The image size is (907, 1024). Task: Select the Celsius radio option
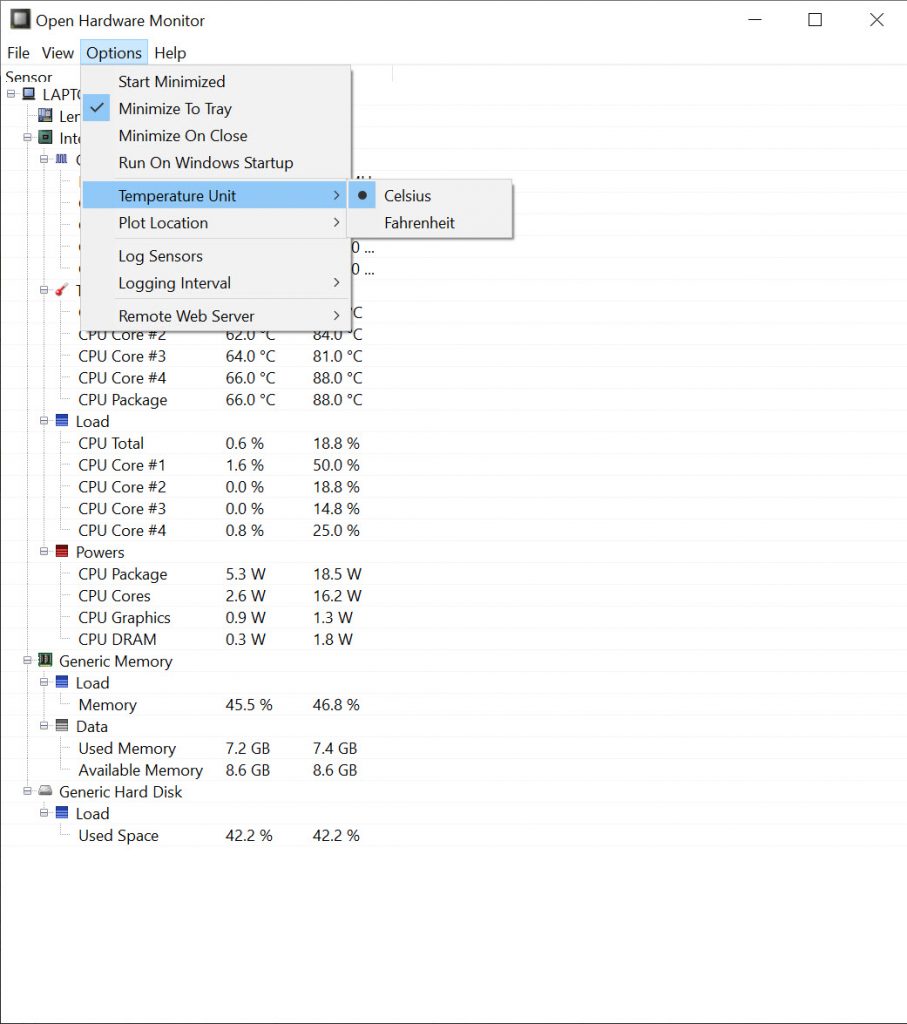430,195
